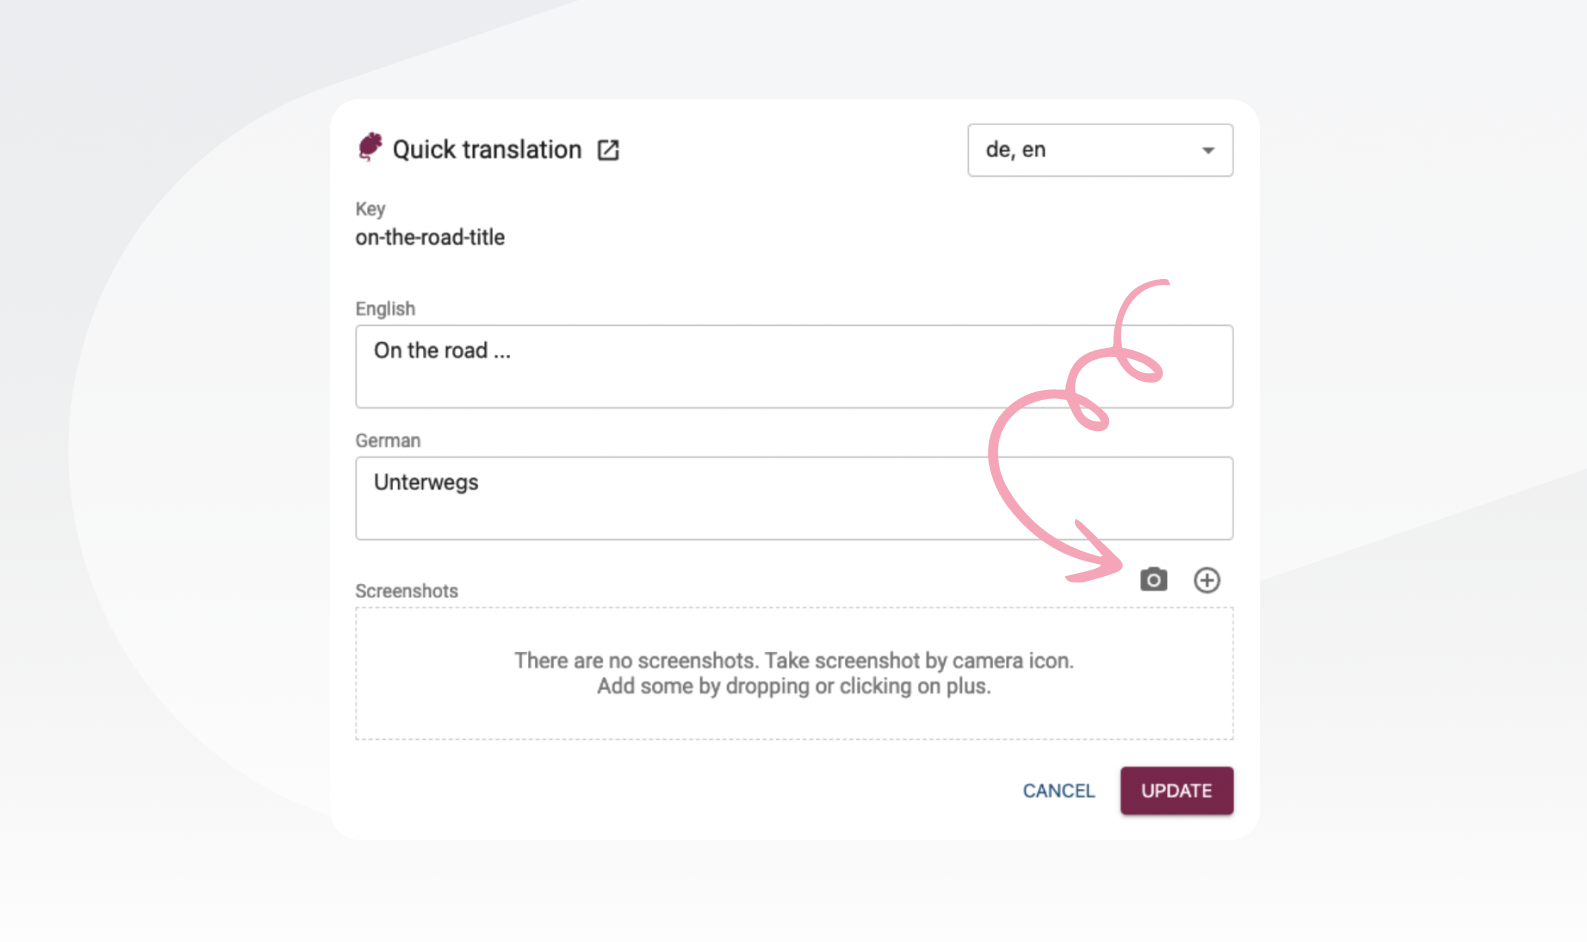Take a screenshot using the camera icon

[x=1153, y=580]
